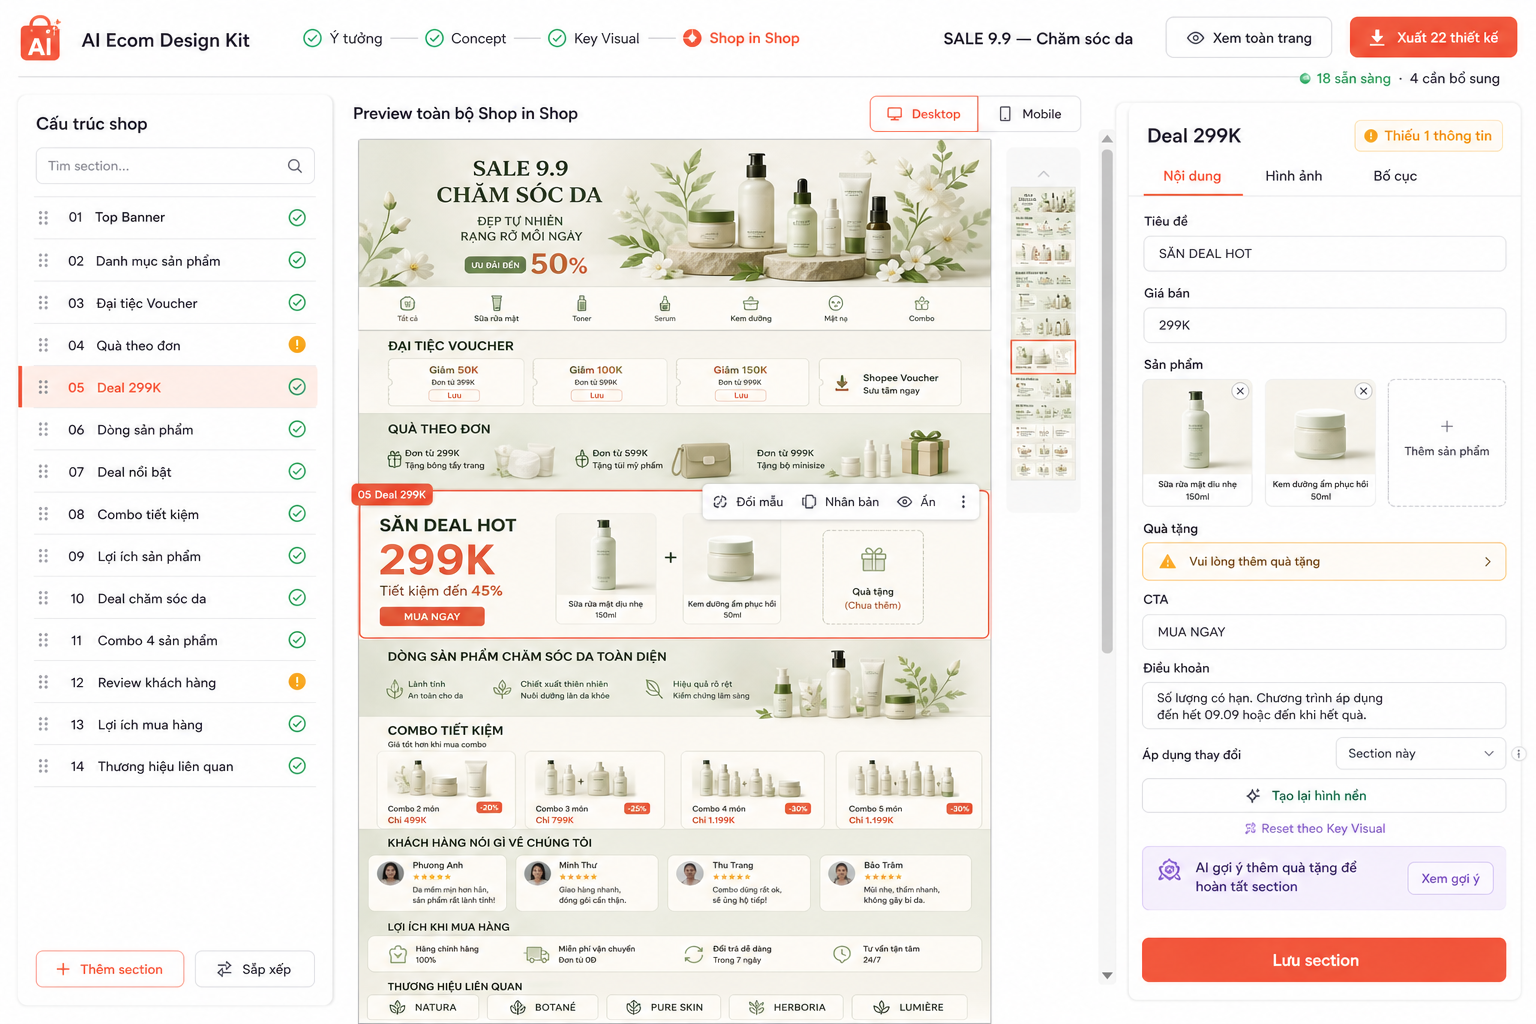Open Nội dung tab
1536x1024 pixels.
pos(1192,176)
